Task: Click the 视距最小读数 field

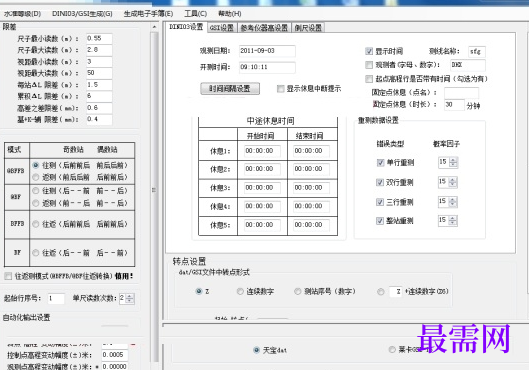Action: [99, 62]
